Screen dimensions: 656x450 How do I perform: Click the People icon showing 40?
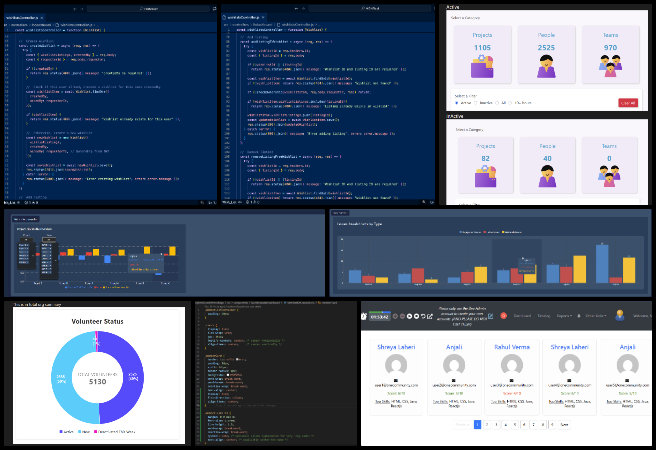[x=546, y=176]
